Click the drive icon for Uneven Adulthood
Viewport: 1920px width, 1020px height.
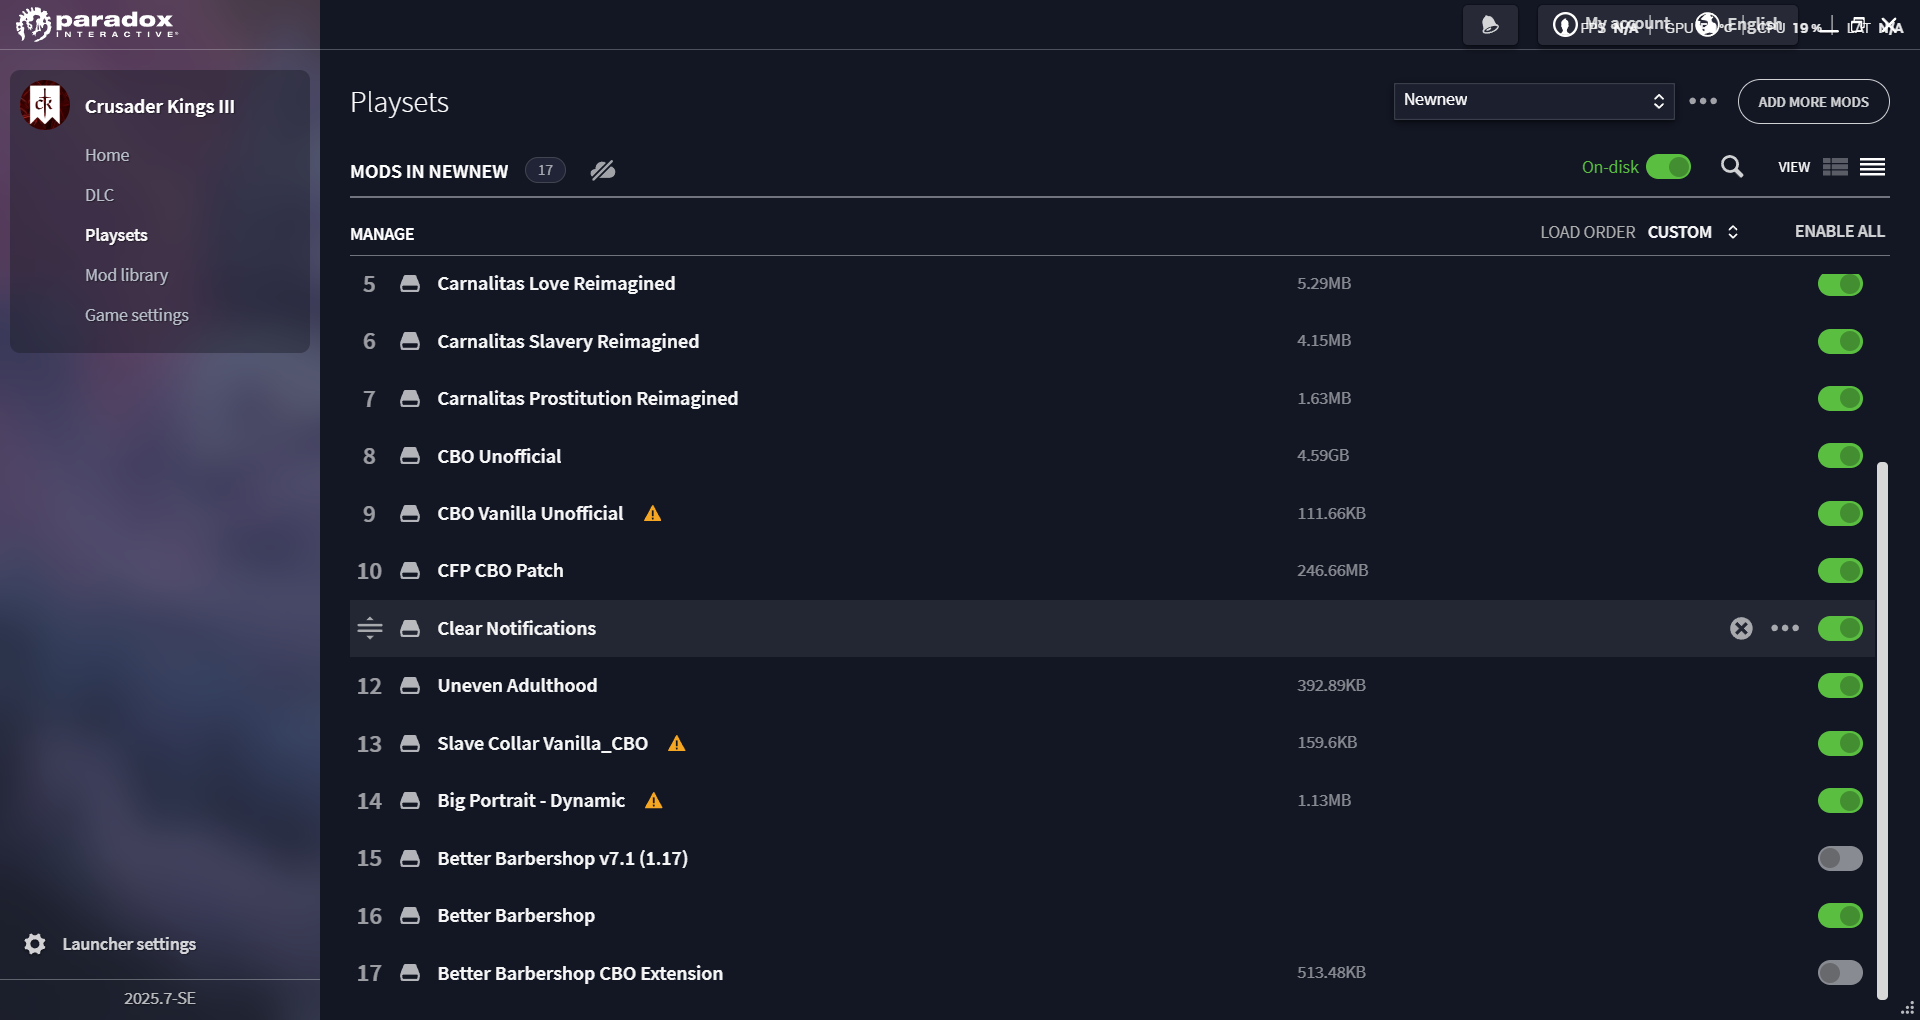410,686
